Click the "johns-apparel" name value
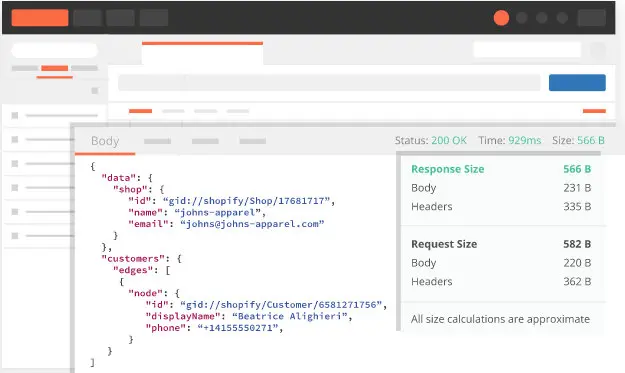Image resolution: width=625 pixels, height=373 pixels. (x=218, y=212)
